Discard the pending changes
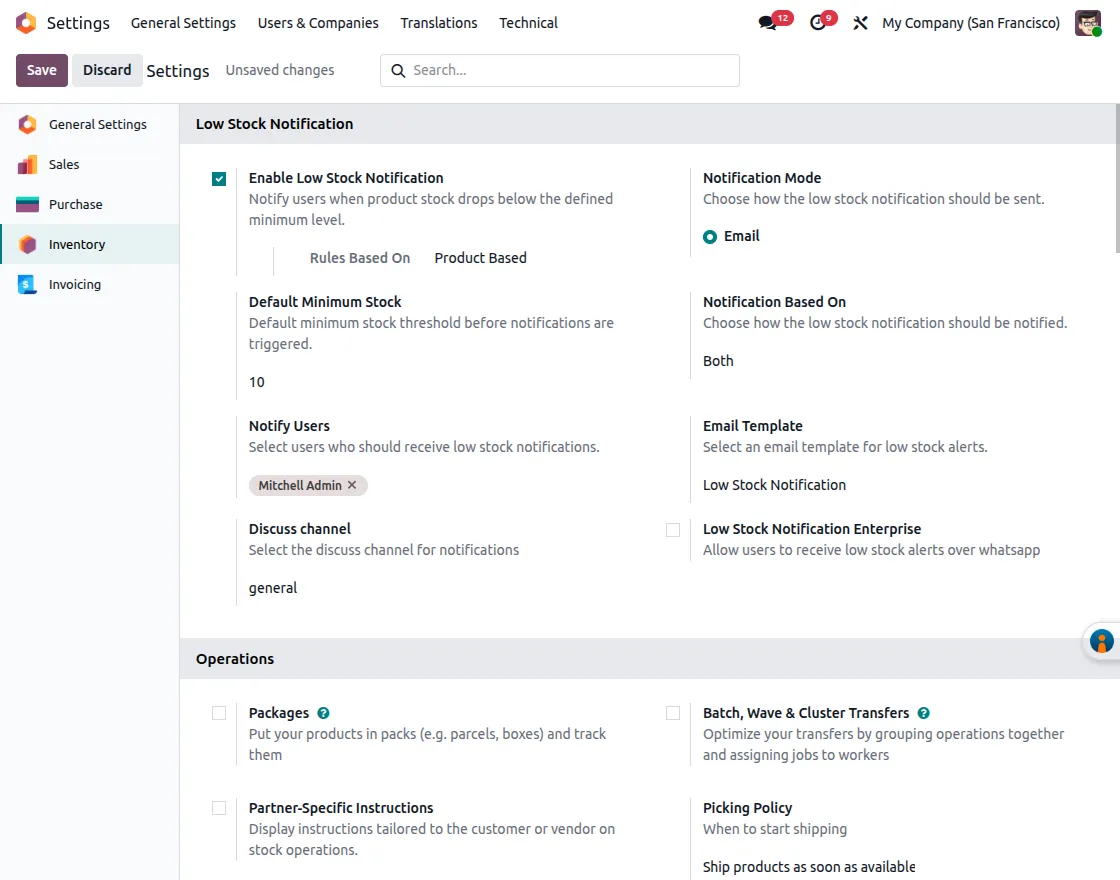This screenshot has height=880, width=1120. coord(107,70)
